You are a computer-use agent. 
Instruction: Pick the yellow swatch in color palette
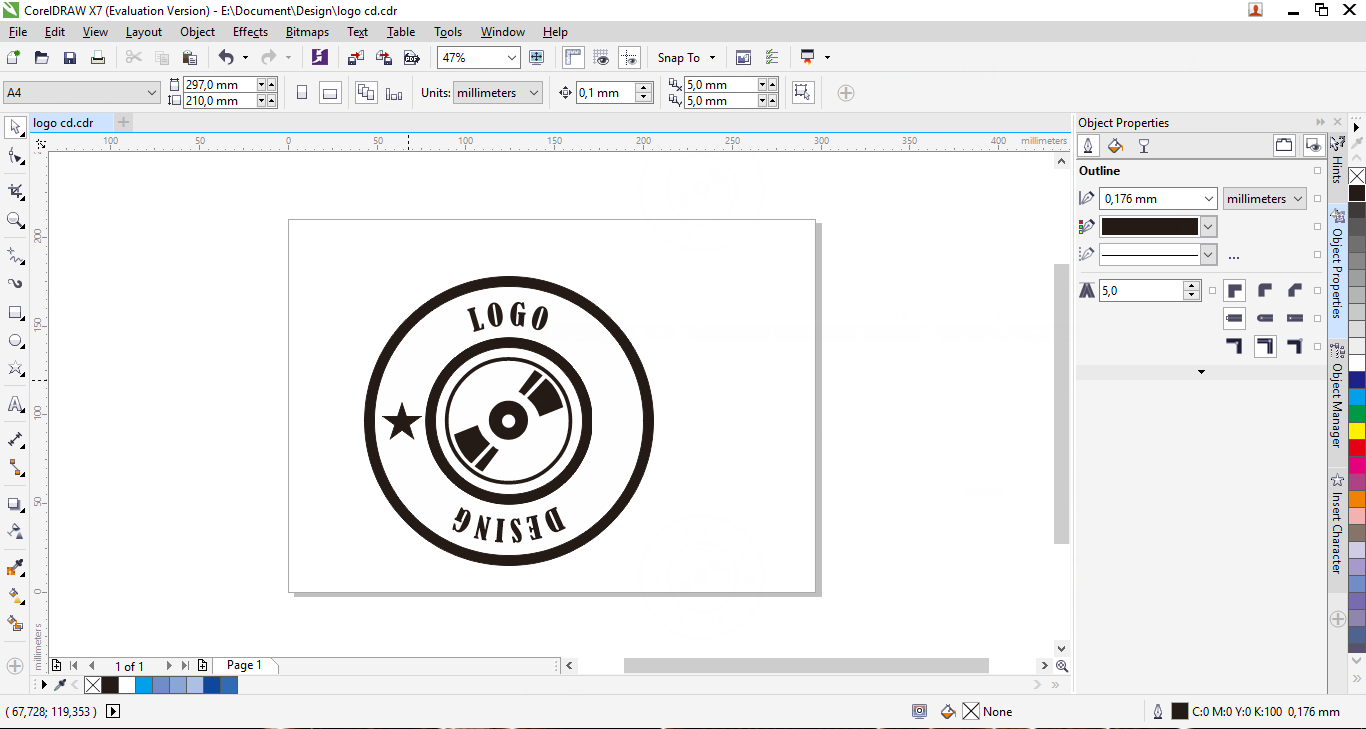[1357, 430]
